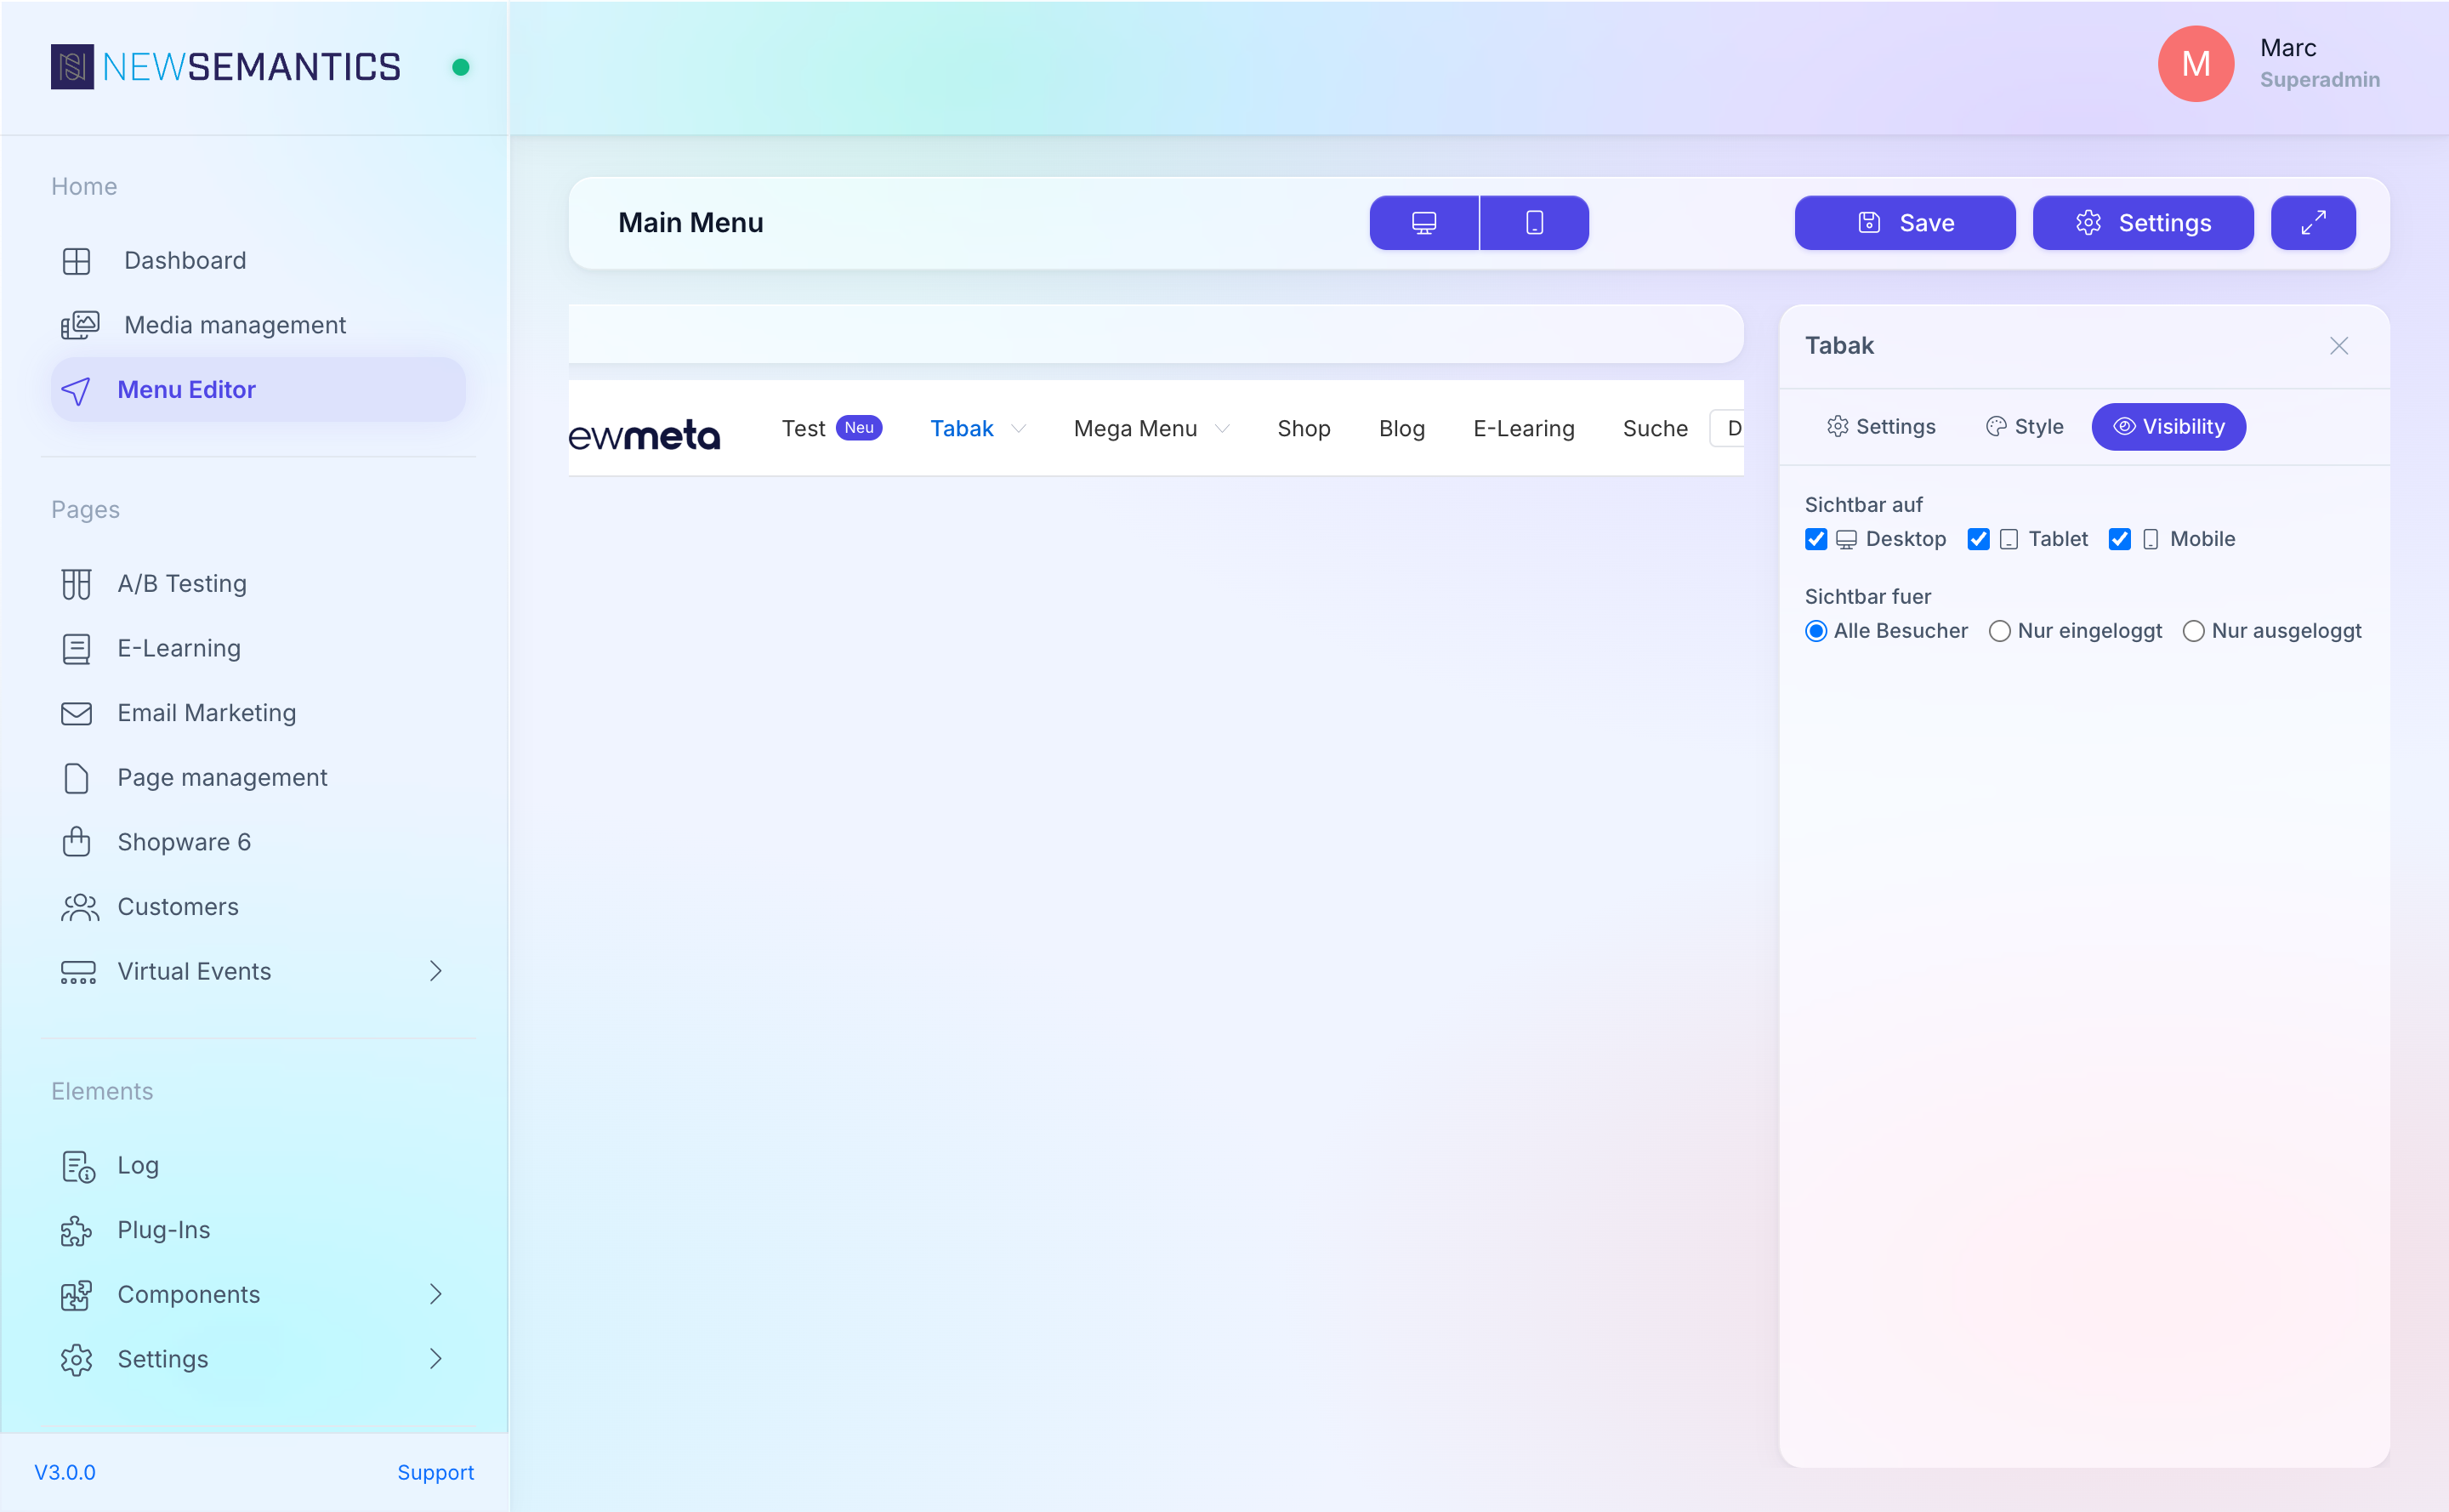This screenshot has height=1512, width=2449.
Task: Select the Blog menu item in preview
Action: click(x=1401, y=429)
